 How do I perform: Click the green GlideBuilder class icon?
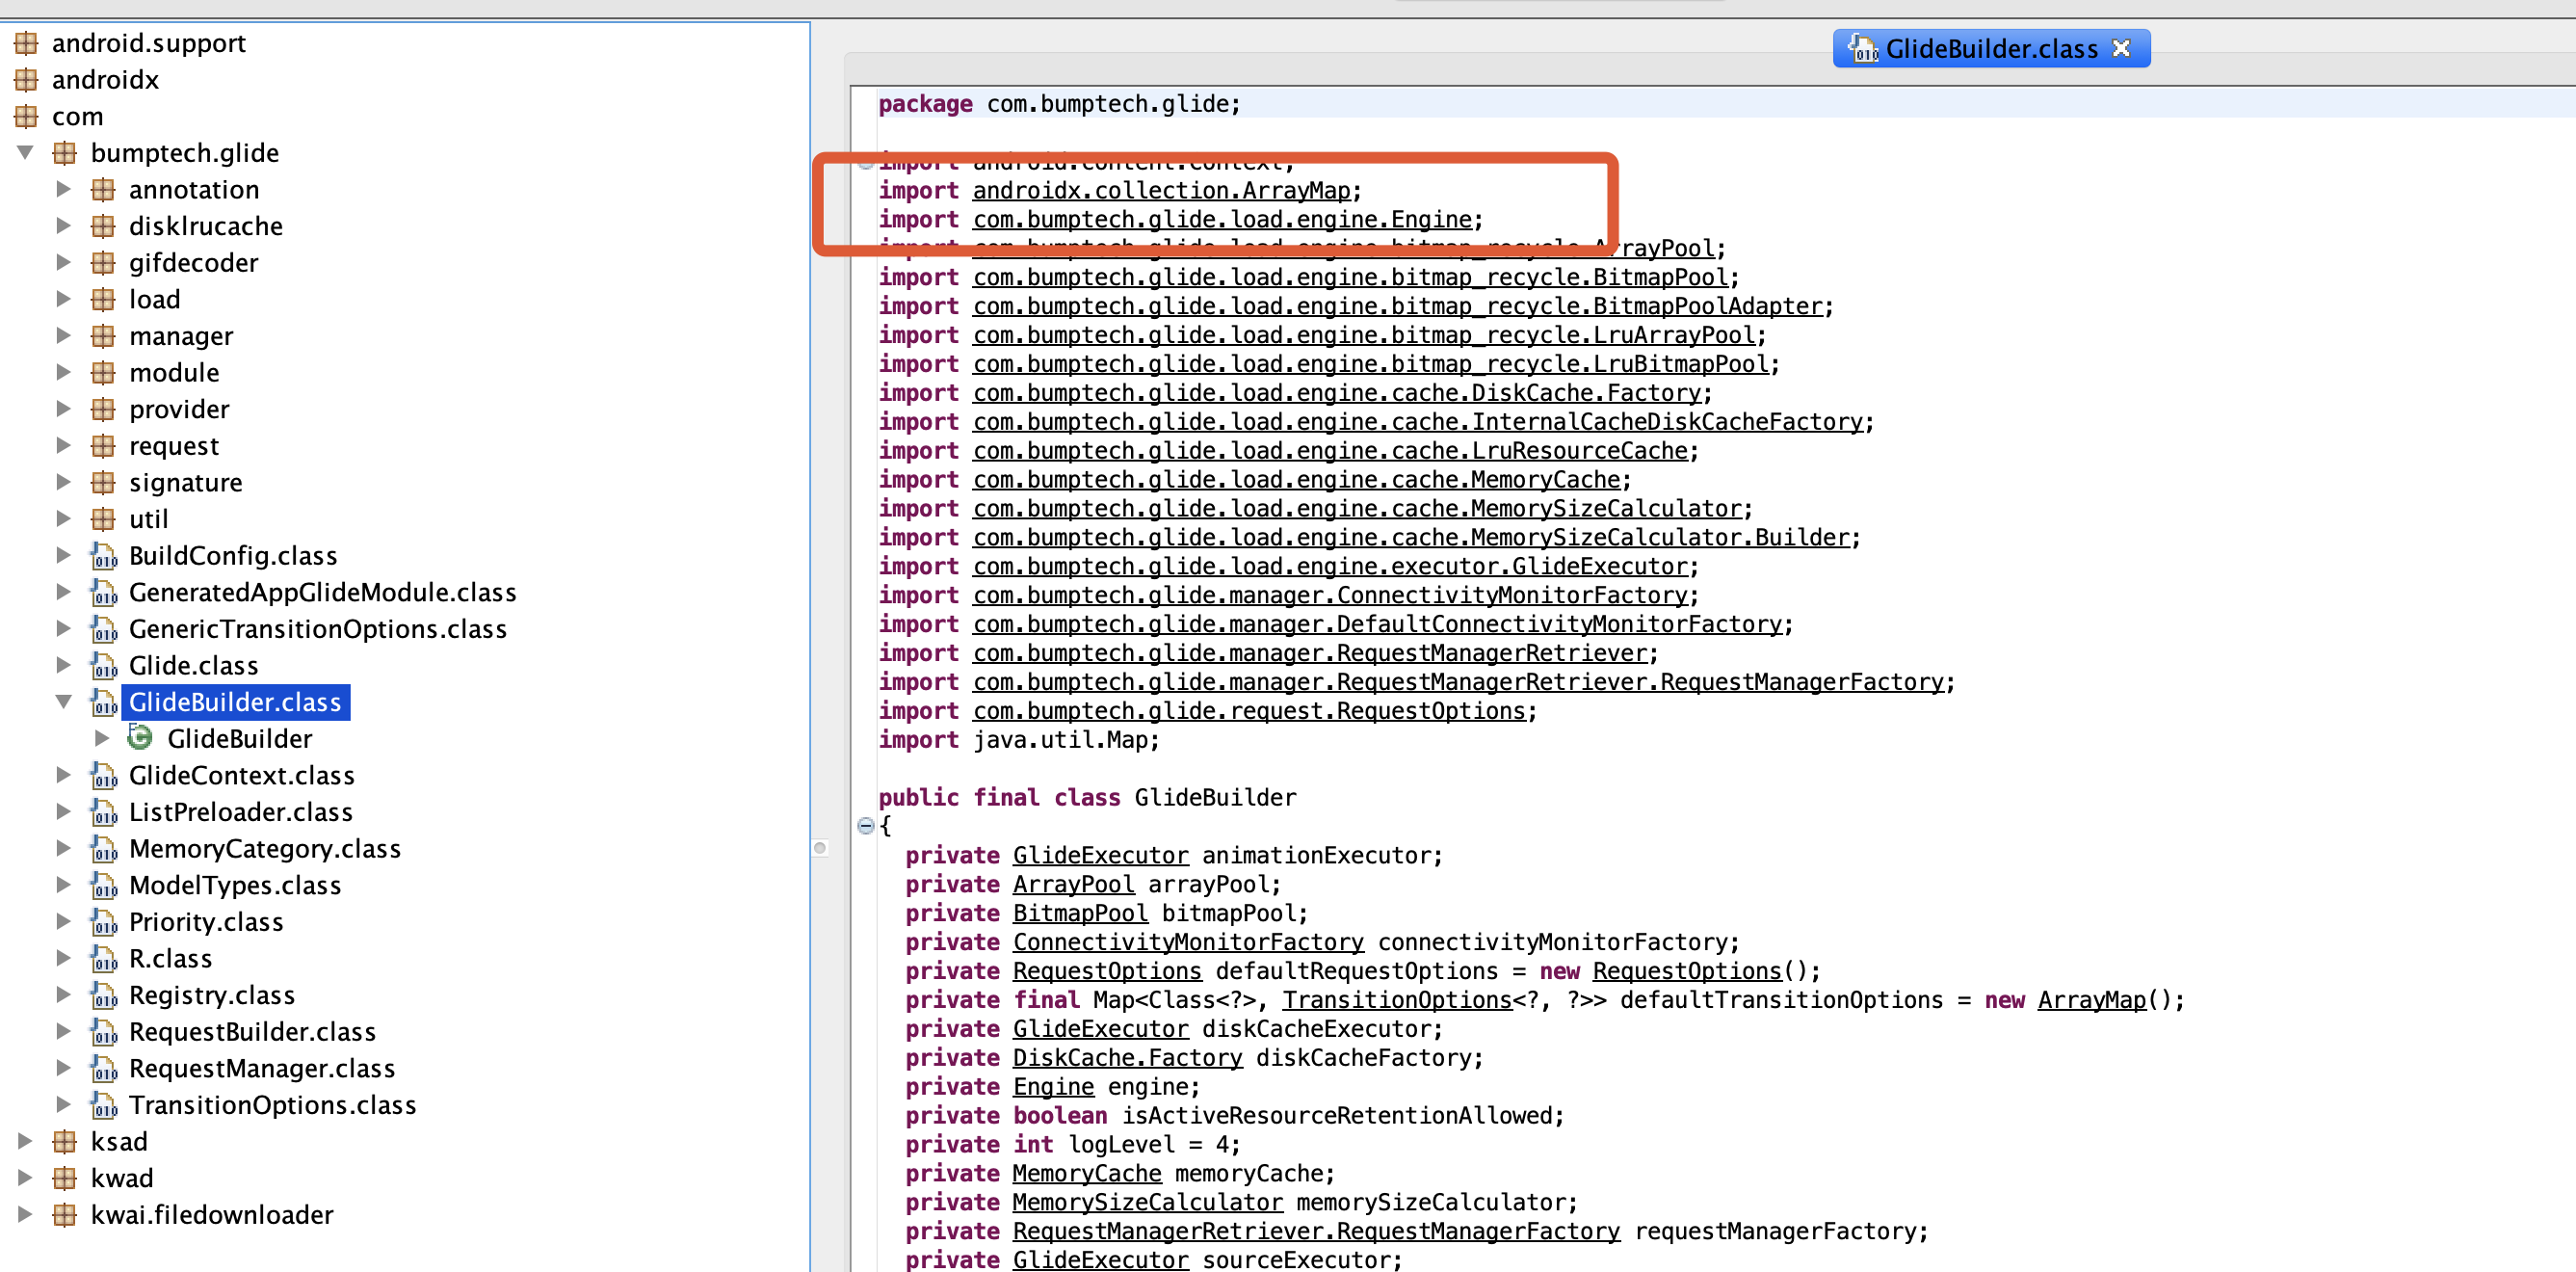click(x=140, y=738)
